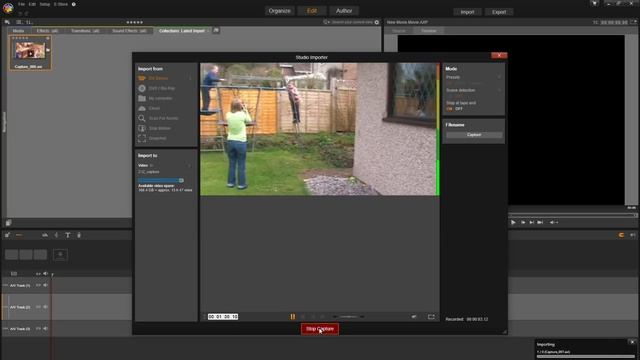Image resolution: width=640 pixels, height=360 pixels.
Task: Click the Import button
Action: click(x=467, y=12)
